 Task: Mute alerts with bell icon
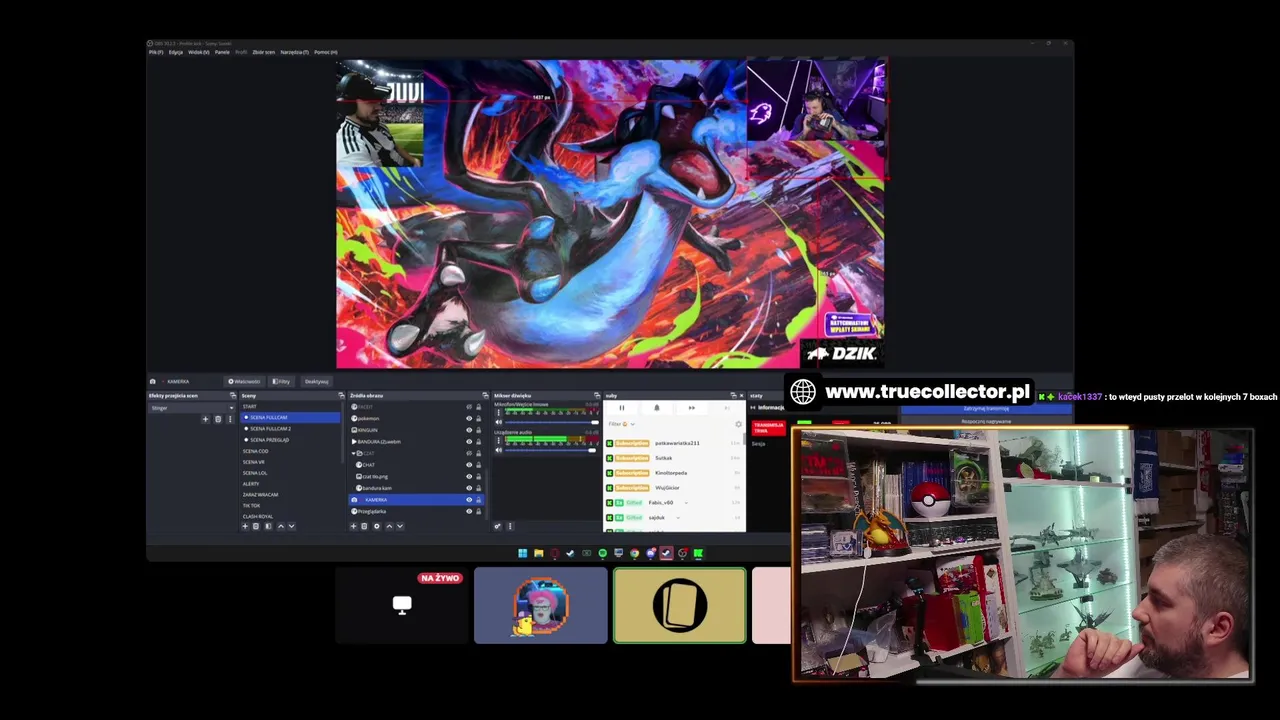pyautogui.click(x=657, y=408)
